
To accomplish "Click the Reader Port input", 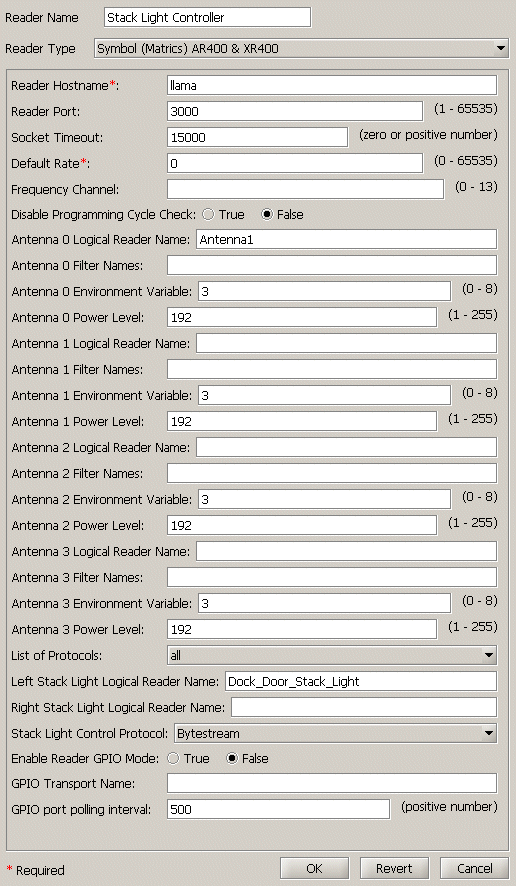I will (295, 111).
